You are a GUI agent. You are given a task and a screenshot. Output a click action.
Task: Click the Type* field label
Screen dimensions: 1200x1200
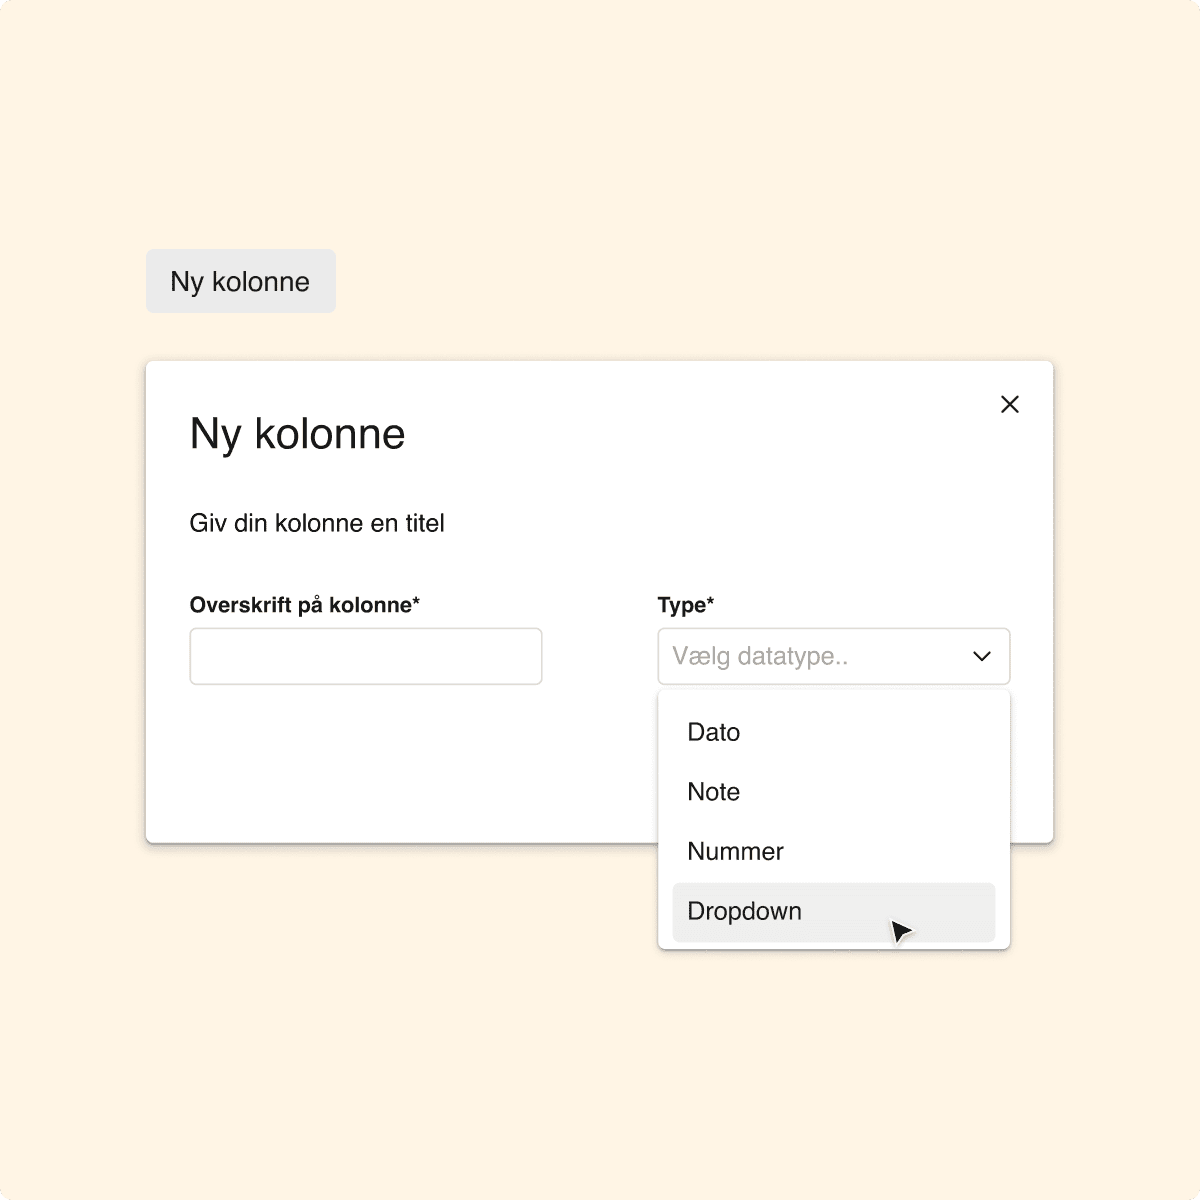point(685,604)
